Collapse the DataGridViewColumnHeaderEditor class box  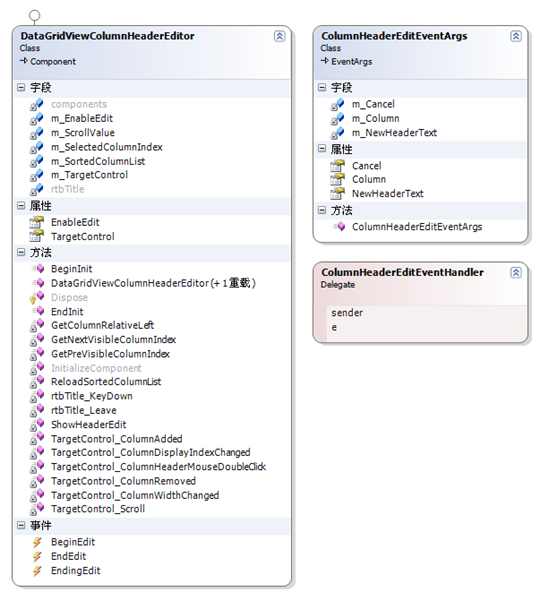pyautogui.click(x=280, y=36)
